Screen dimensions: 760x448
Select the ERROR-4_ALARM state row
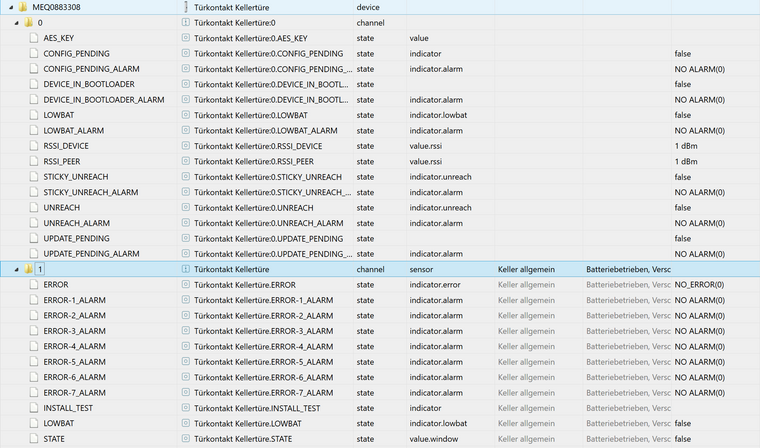75,346
